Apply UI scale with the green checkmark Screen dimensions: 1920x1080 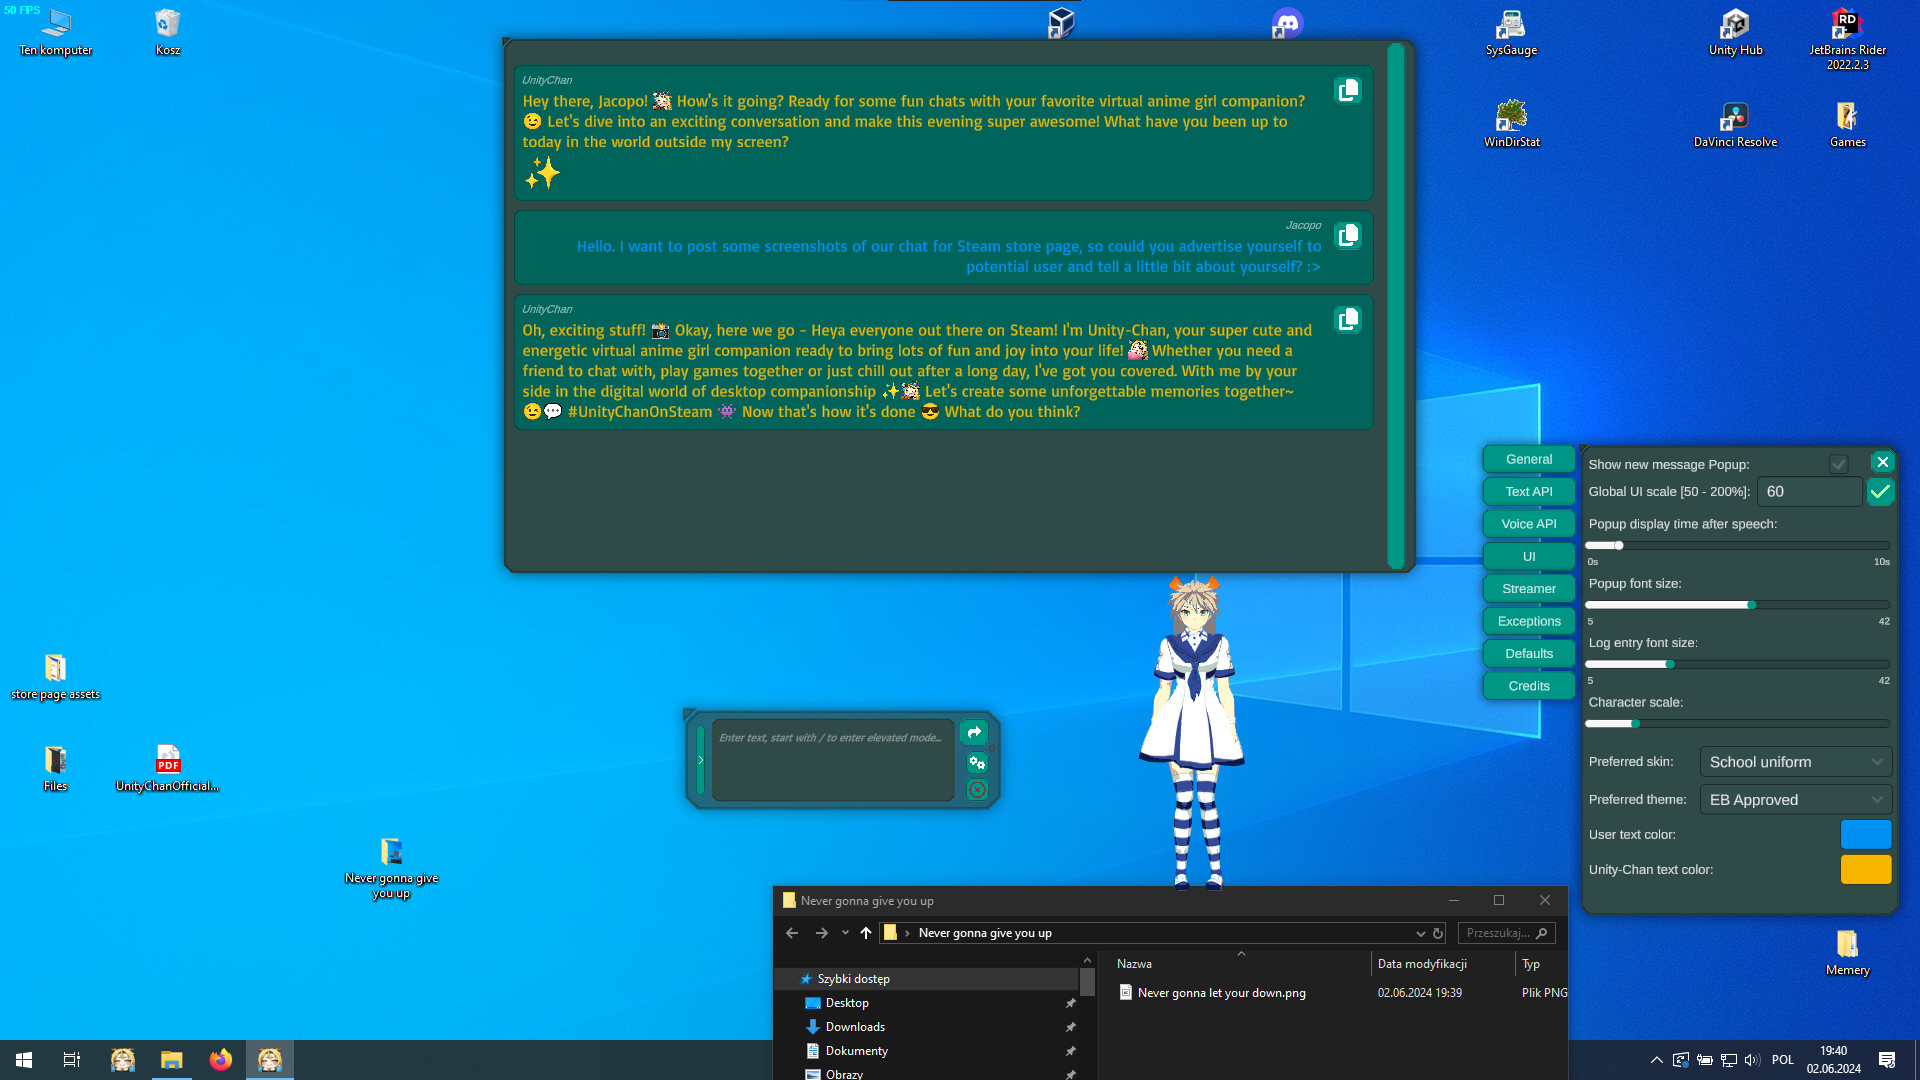tap(1880, 491)
